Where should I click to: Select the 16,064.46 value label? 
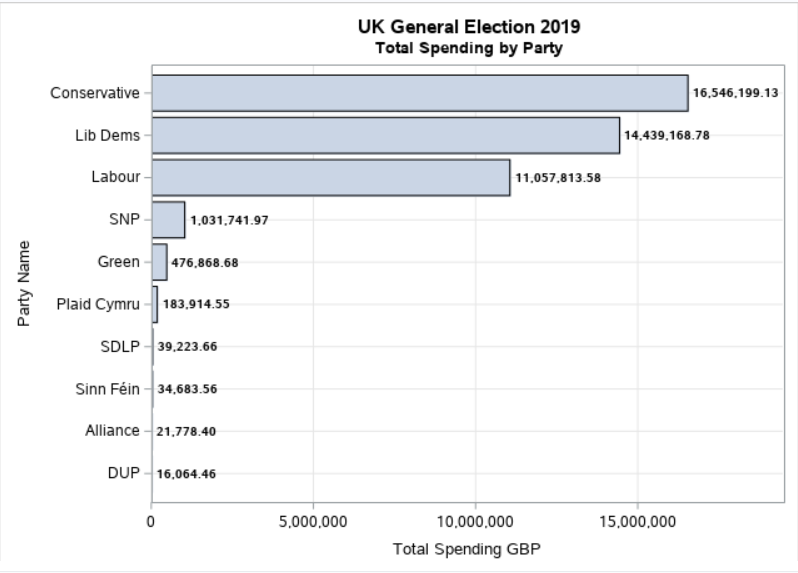pos(187,473)
